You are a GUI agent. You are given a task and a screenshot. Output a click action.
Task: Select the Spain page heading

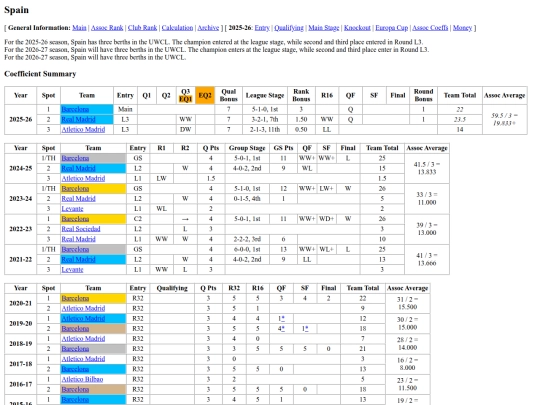coord(17,10)
